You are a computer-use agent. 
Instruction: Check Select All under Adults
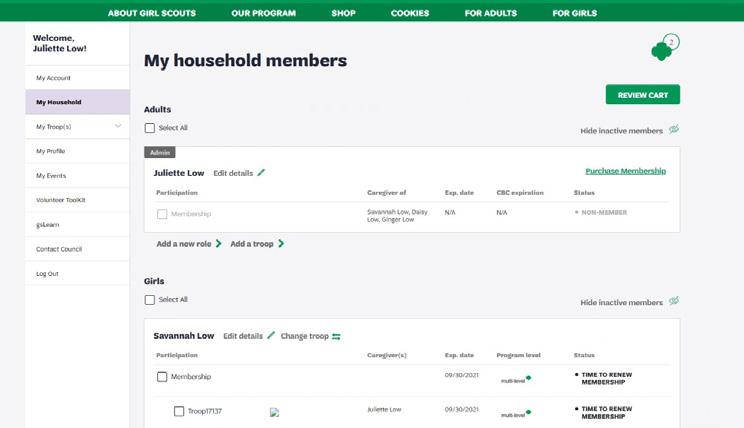click(x=149, y=128)
